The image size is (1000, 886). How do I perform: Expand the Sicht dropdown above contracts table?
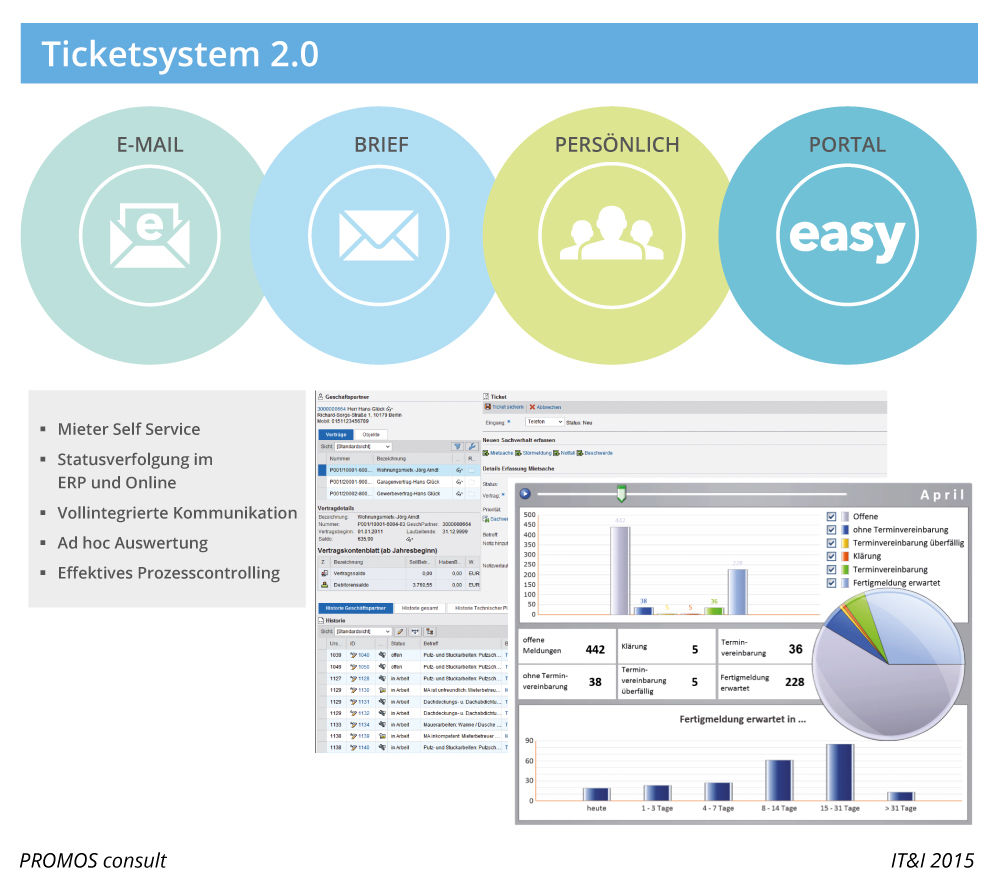tap(363, 446)
